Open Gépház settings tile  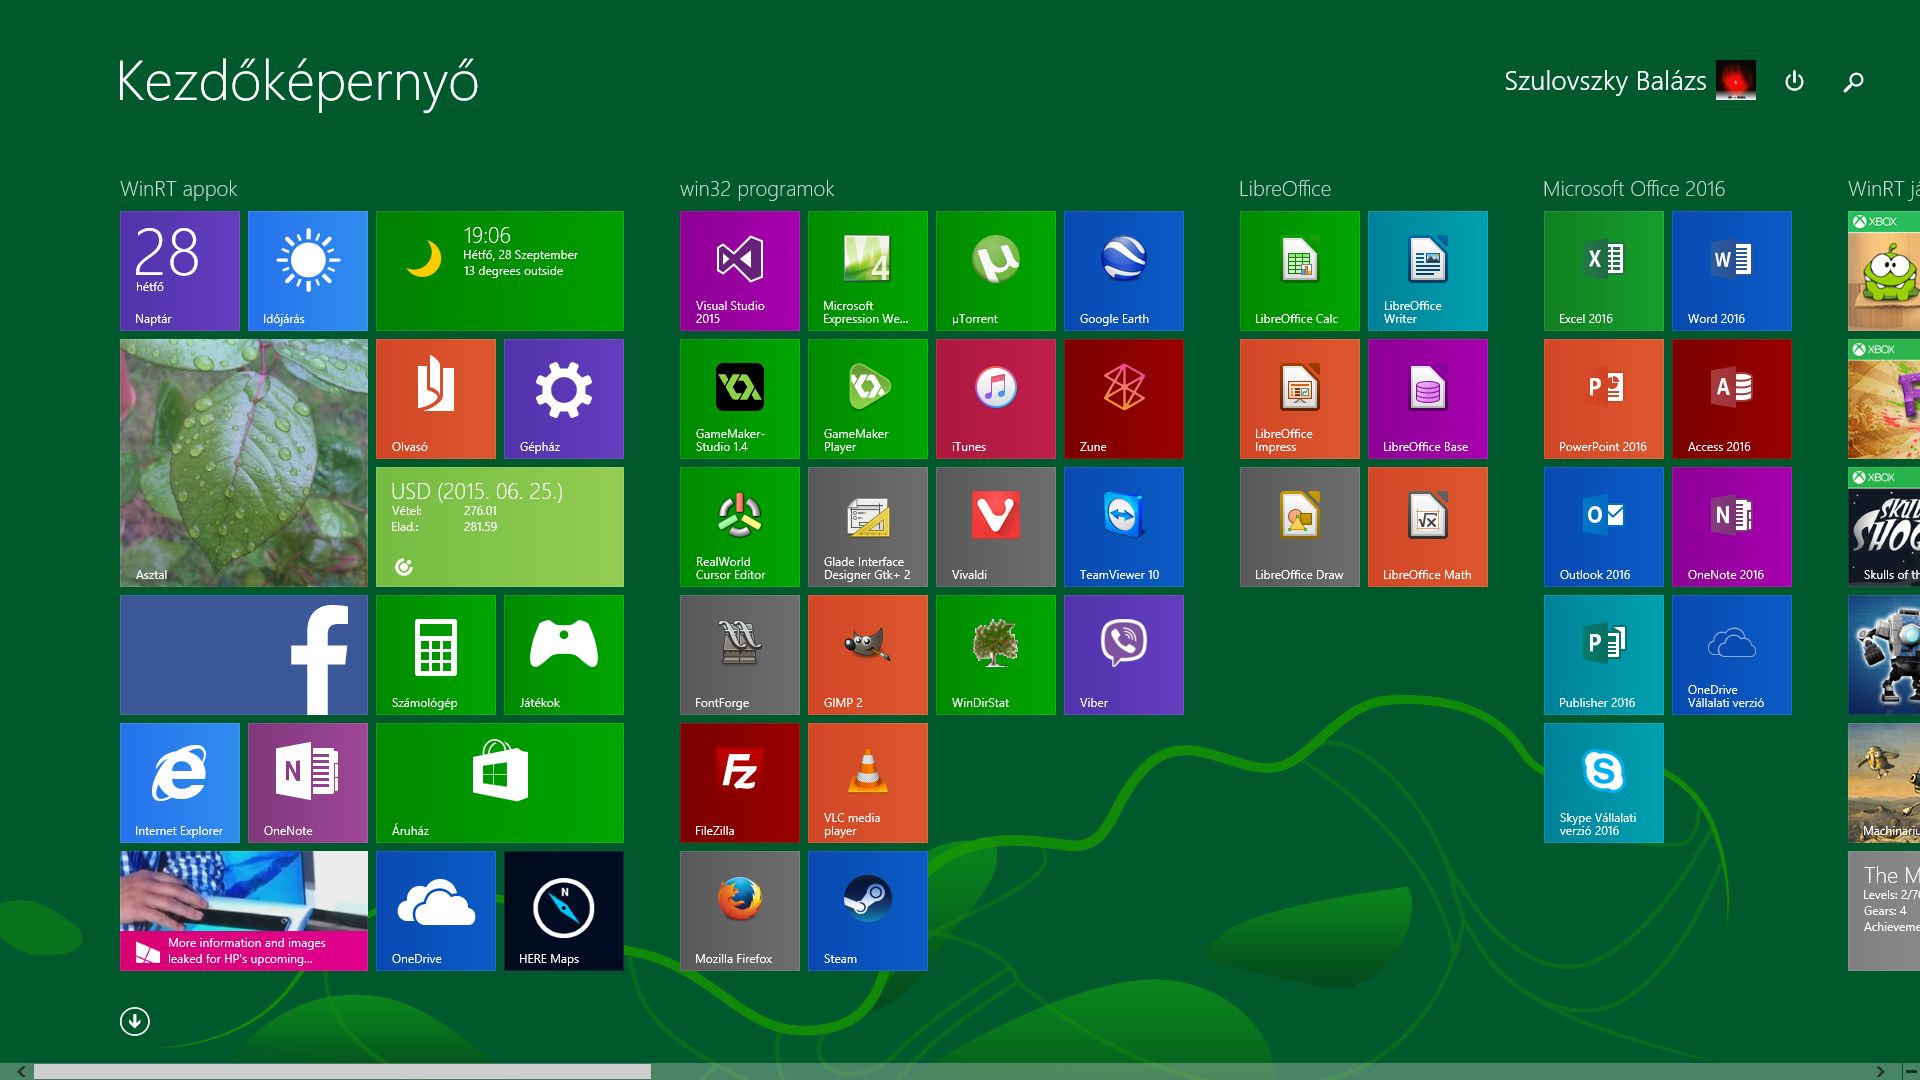tap(564, 399)
